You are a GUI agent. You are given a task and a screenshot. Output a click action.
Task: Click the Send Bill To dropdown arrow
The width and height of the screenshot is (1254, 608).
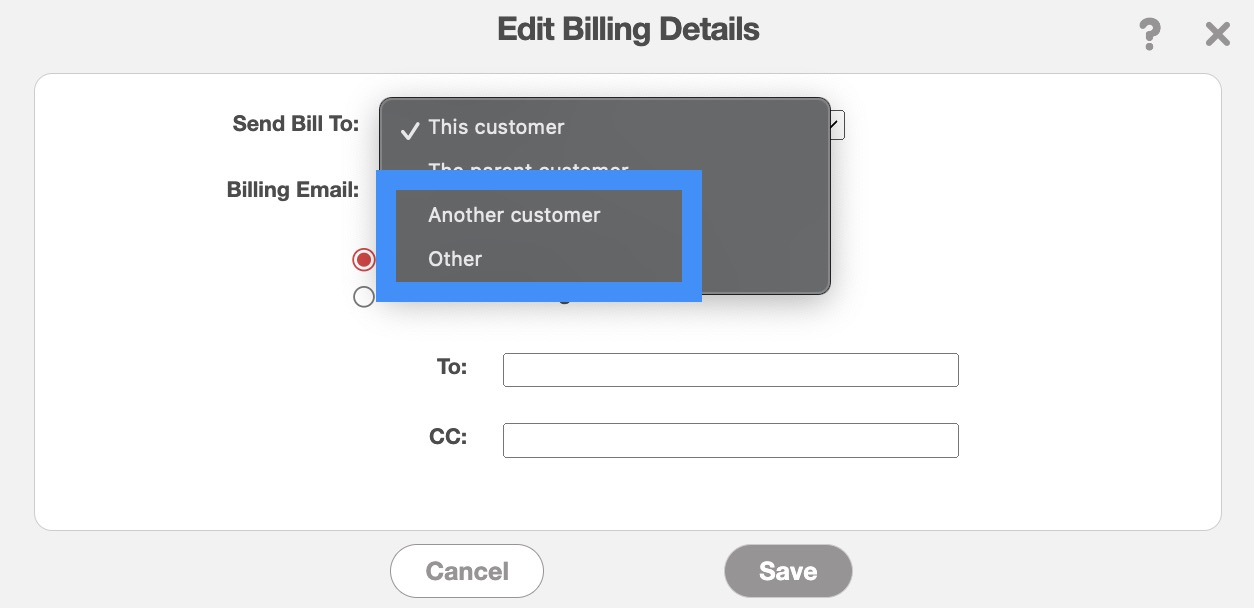[837, 125]
